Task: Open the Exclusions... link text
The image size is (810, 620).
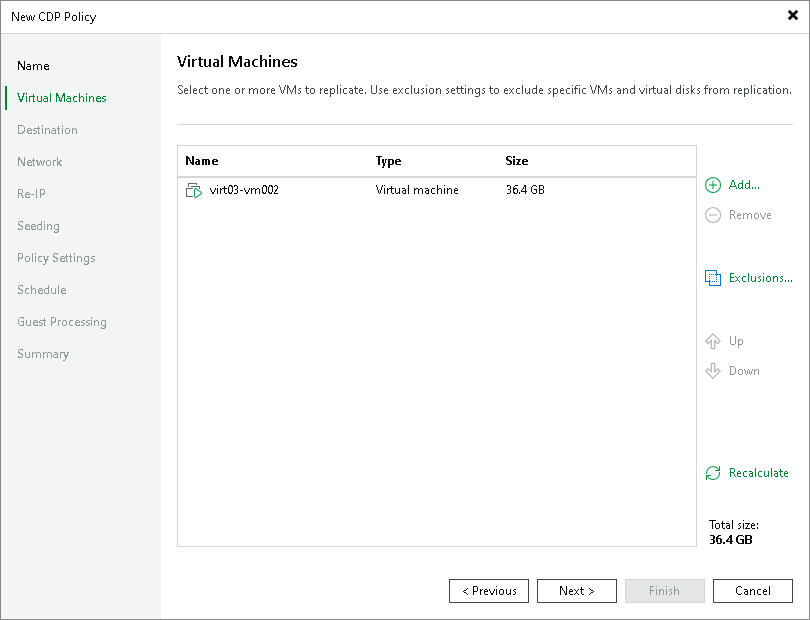Action: coord(760,278)
